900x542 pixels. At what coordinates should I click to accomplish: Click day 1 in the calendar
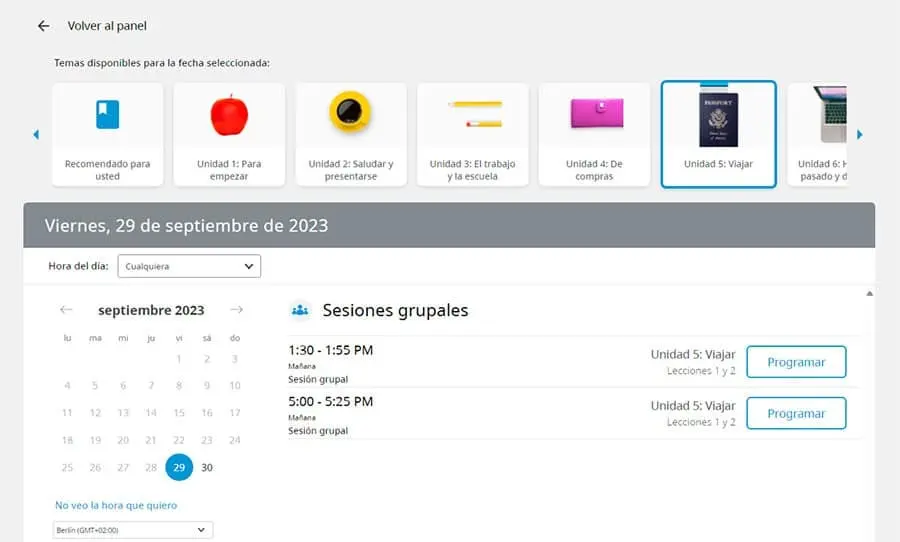pos(179,359)
